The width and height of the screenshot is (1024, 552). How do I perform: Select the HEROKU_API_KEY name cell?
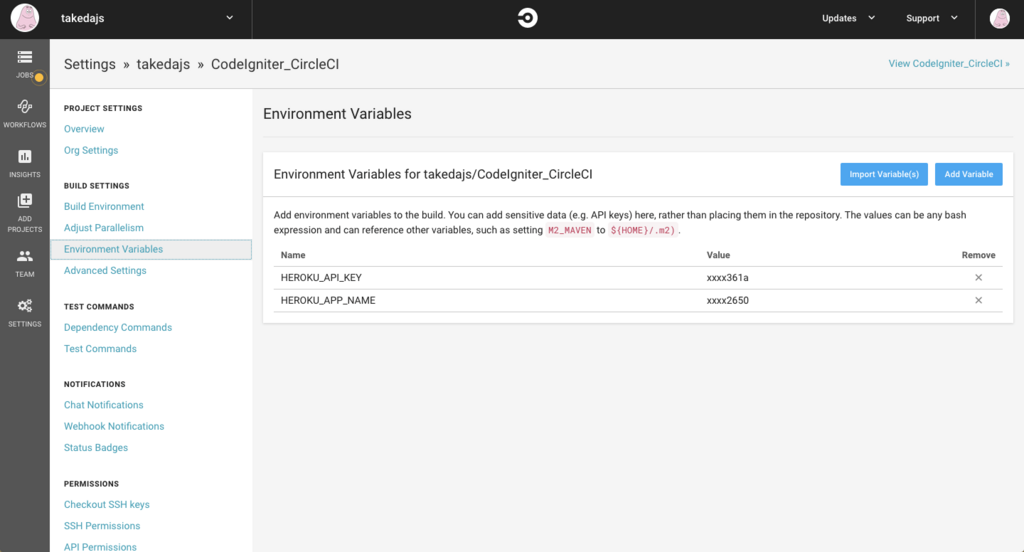coord(321,278)
